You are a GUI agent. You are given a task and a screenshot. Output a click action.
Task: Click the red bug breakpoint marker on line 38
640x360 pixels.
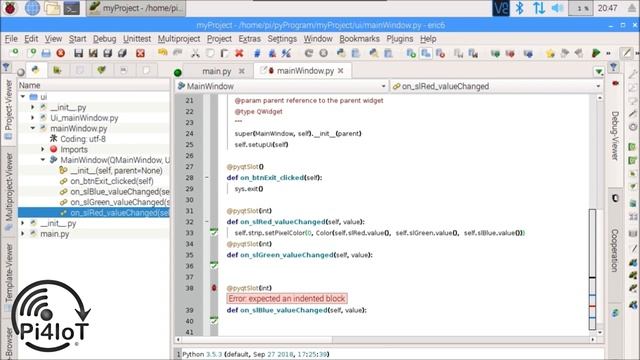(214, 288)
